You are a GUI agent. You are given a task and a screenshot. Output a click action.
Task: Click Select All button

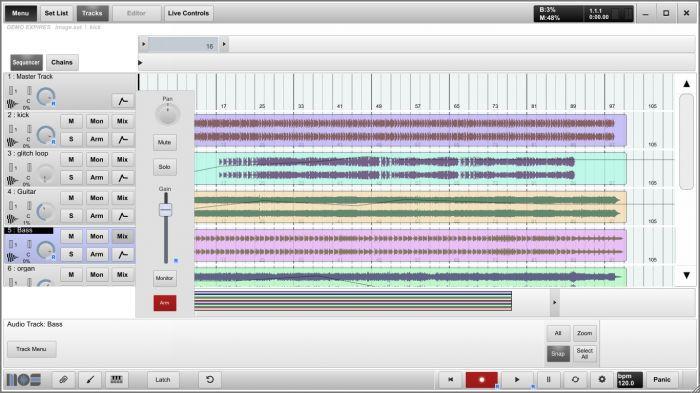pos(584,354)
